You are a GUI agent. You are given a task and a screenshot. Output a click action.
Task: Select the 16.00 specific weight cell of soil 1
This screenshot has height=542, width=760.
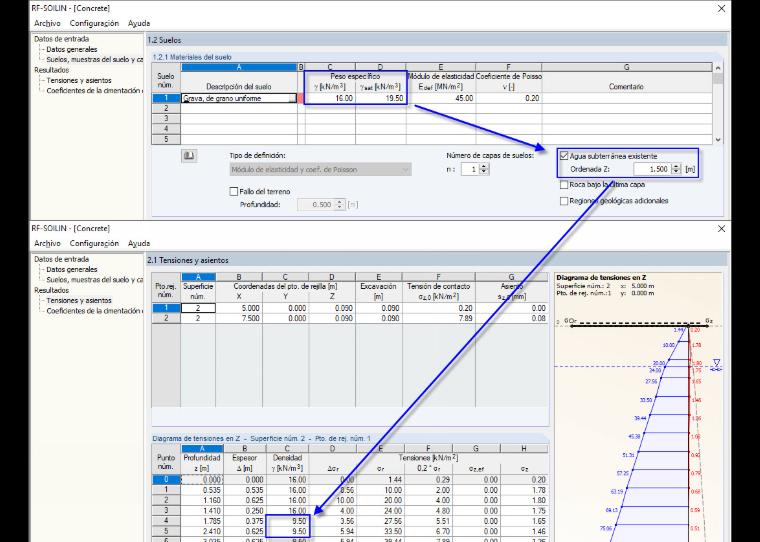coord(330,98)
